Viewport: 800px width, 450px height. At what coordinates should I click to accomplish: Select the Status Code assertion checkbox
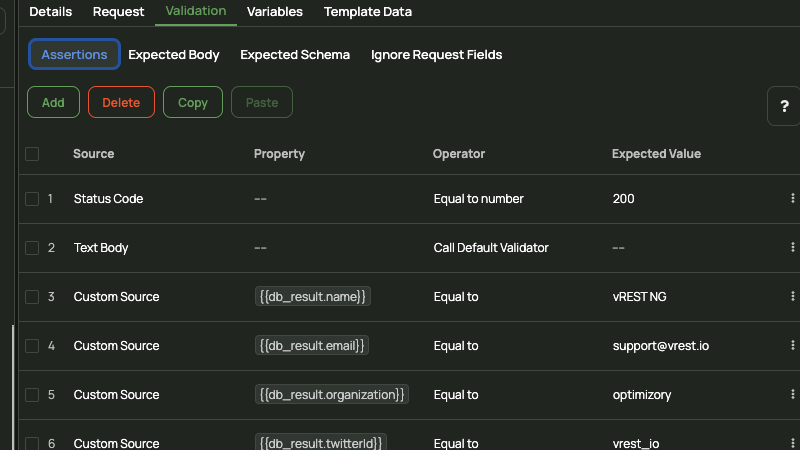coord(32,198)
